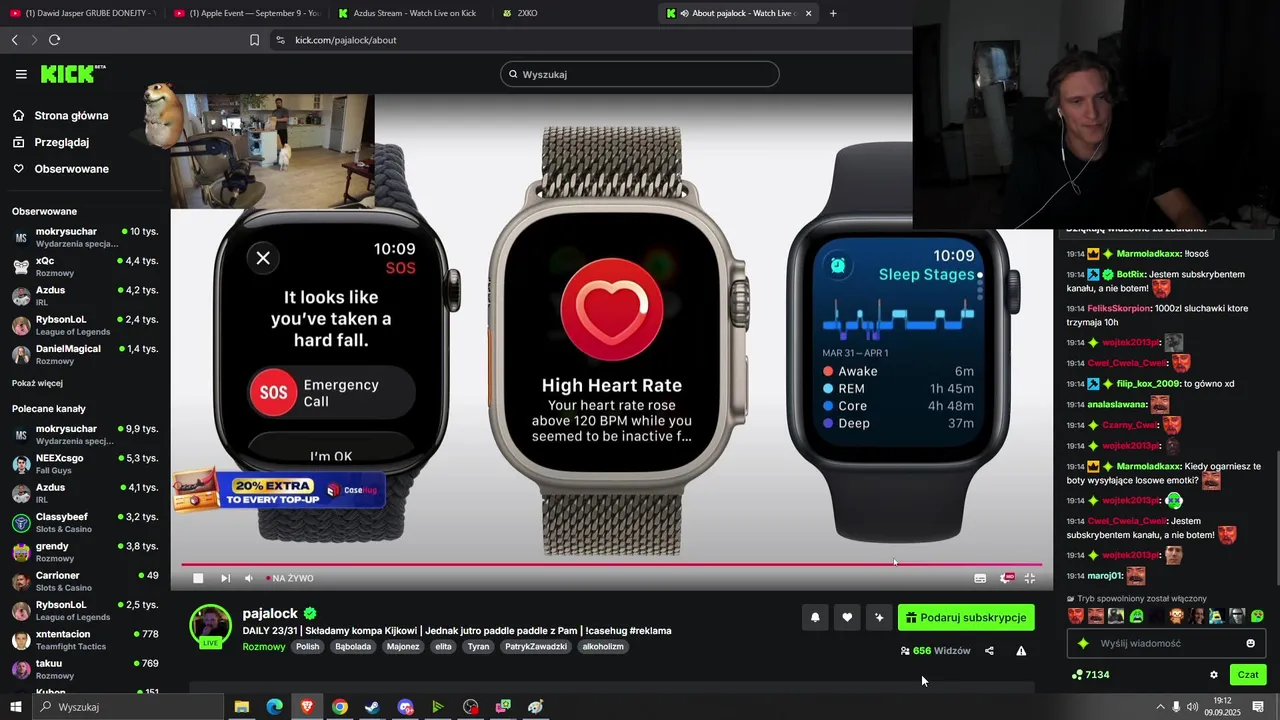The width and height of the screenshot is (1280, 720).
Task: Open Classybeef recommended channel
Action: tap(85, 522)
